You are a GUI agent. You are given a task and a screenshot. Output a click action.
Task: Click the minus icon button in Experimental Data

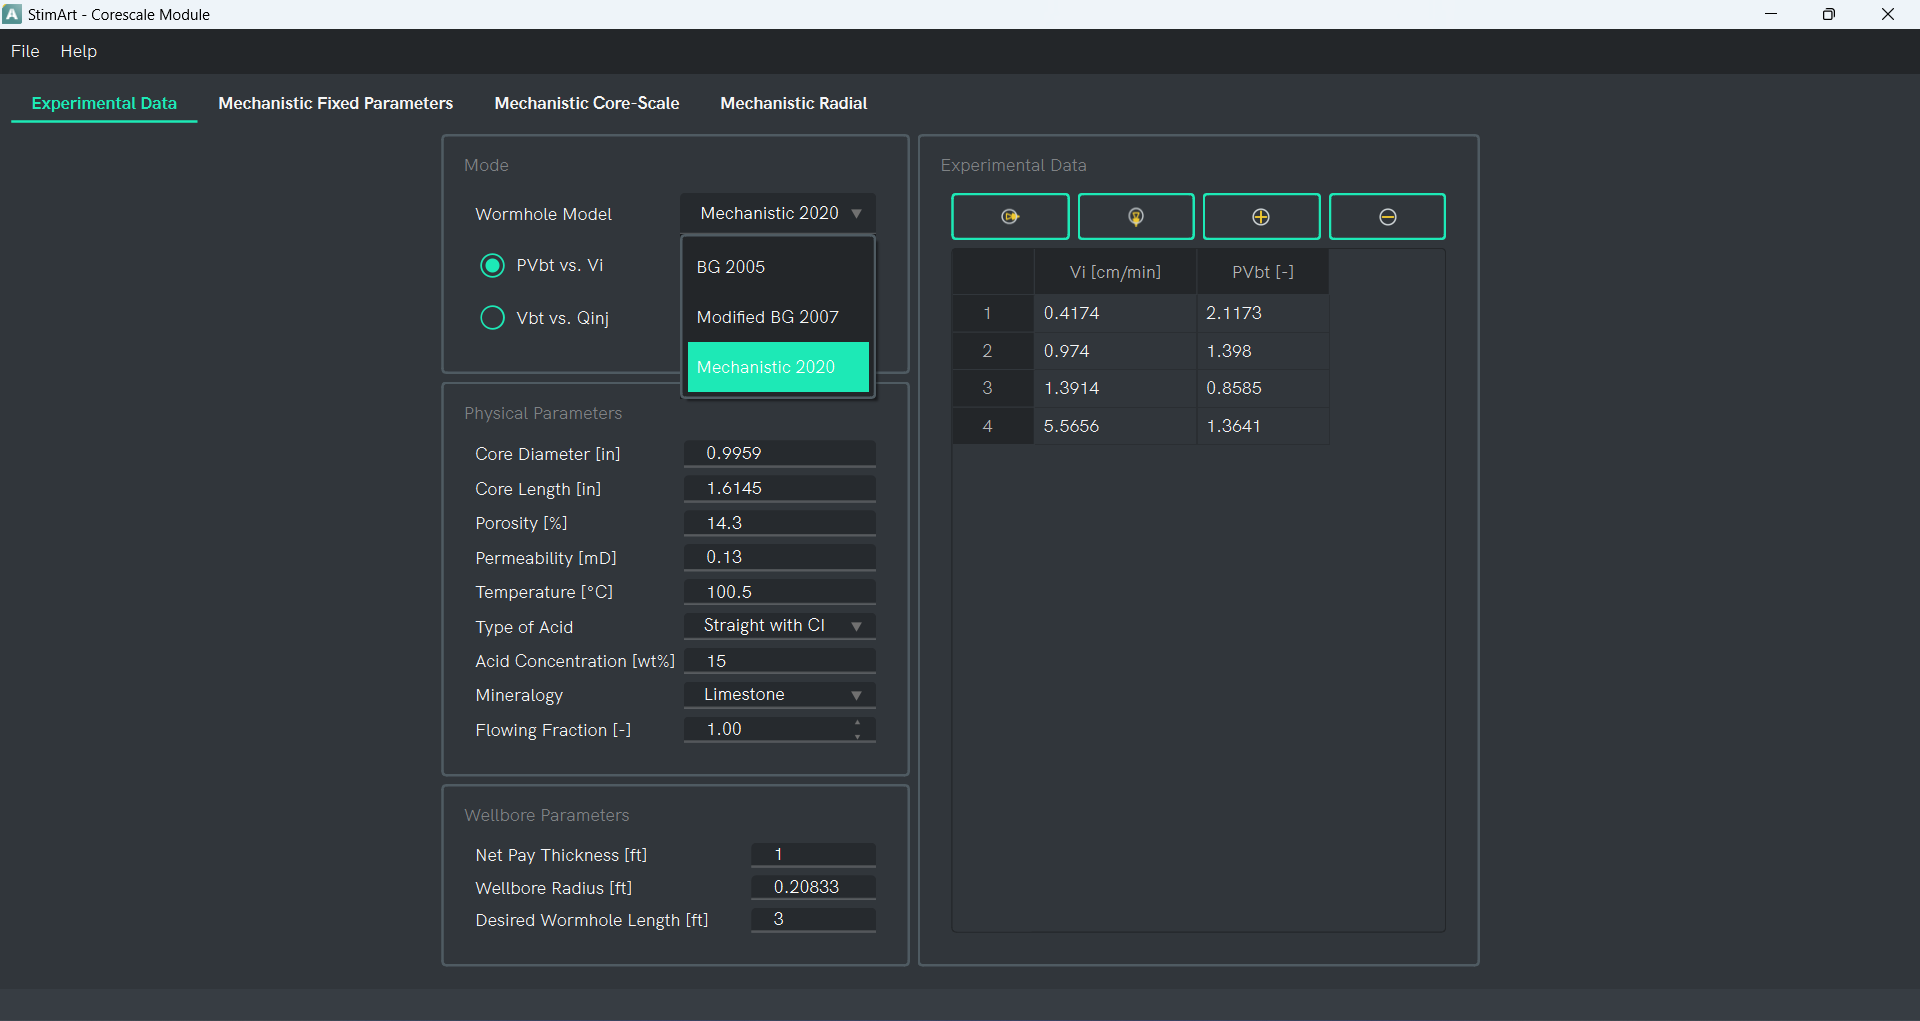pos(1387,217)
